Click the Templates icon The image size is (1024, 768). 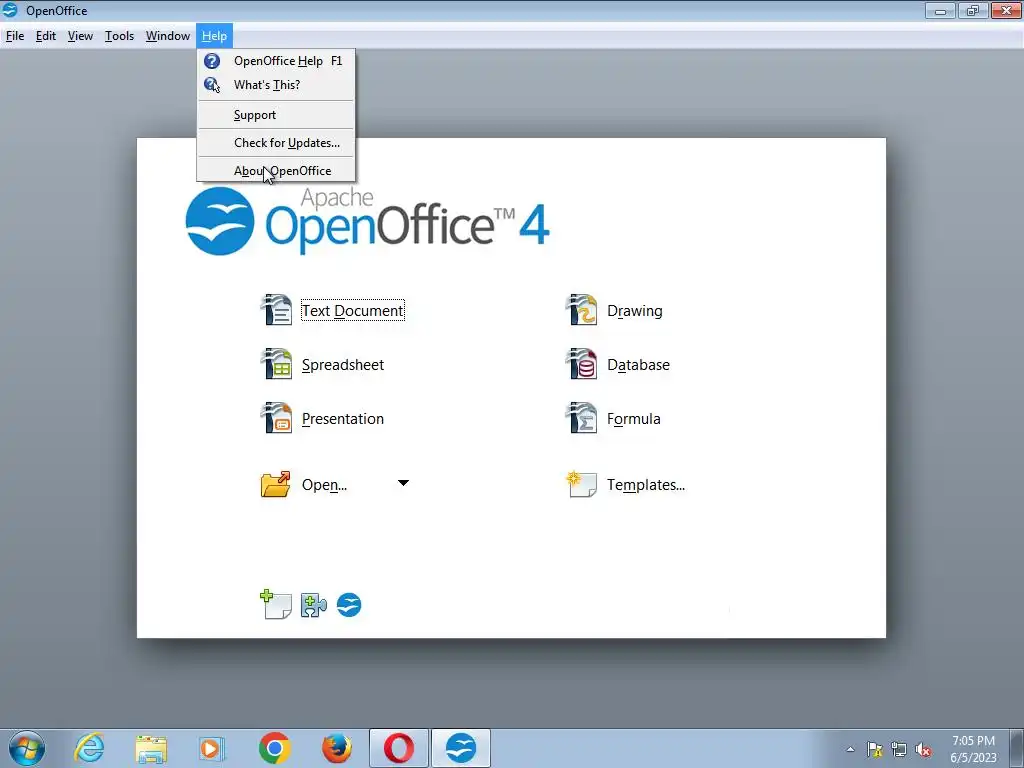(x=581, y=485)
